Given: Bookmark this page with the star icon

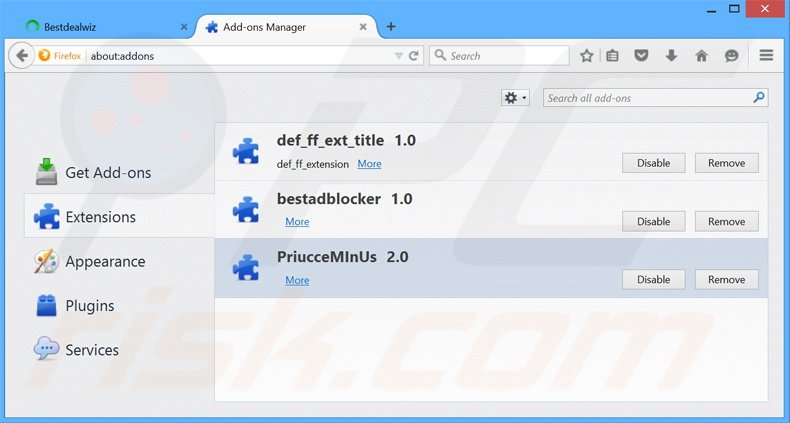Looking at the screenshot, I should (x=586, y=56).
